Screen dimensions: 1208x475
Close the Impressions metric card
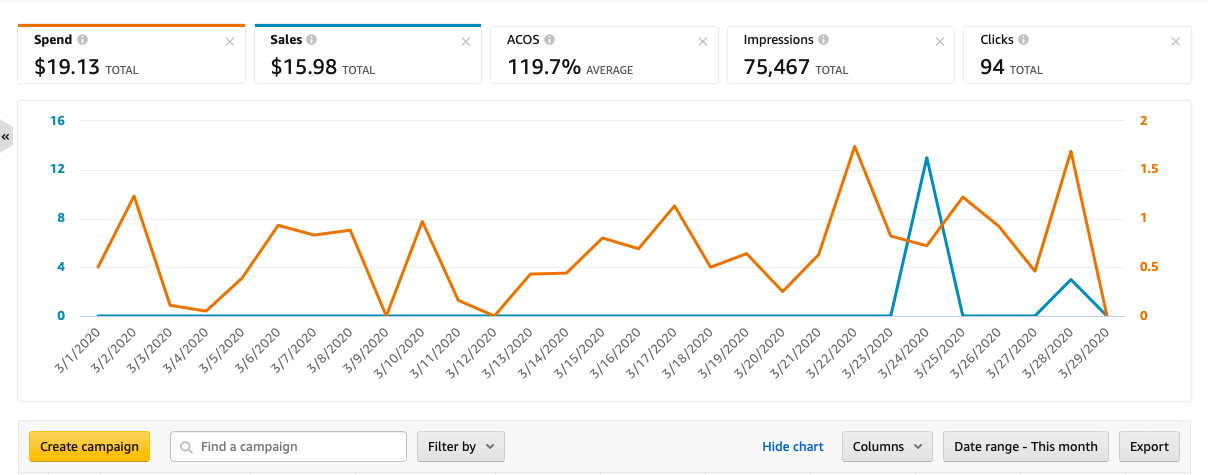point(938,41)
